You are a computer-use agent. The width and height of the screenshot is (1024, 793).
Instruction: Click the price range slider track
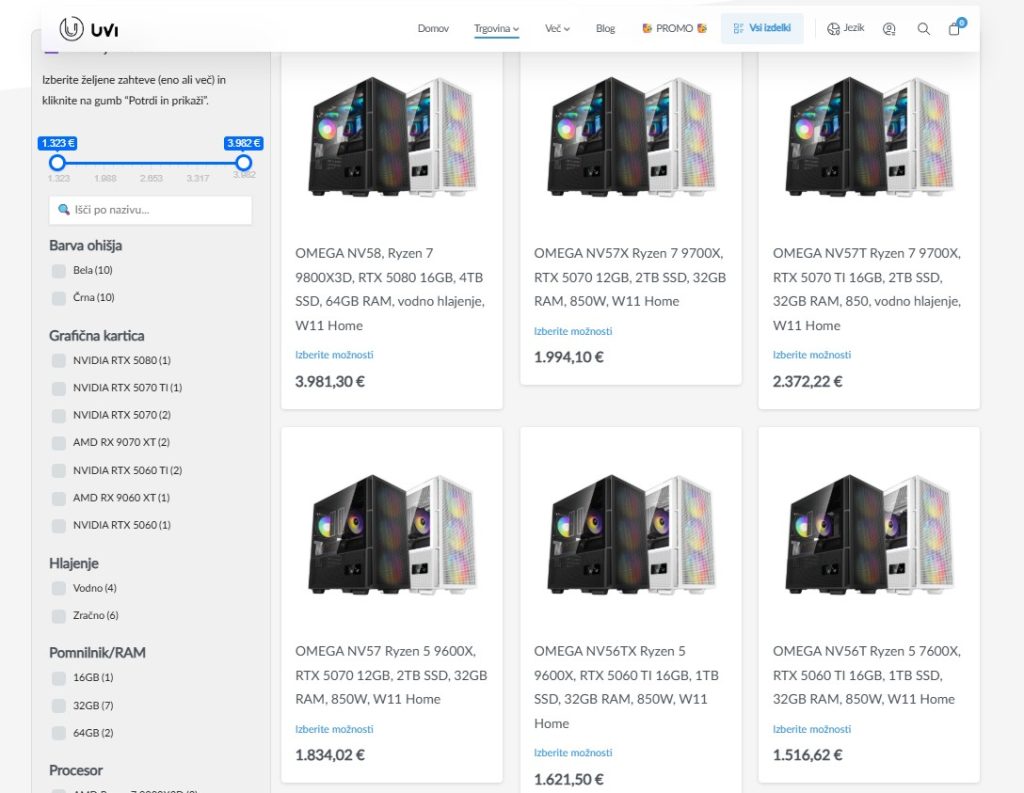(150, 163)
